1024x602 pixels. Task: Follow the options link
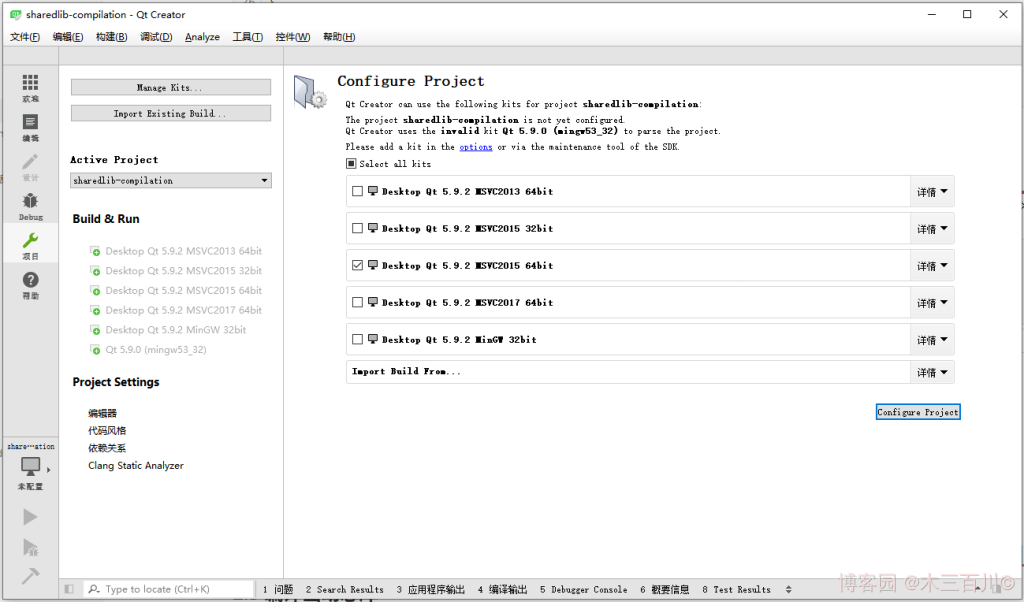[x=476, y=147]
